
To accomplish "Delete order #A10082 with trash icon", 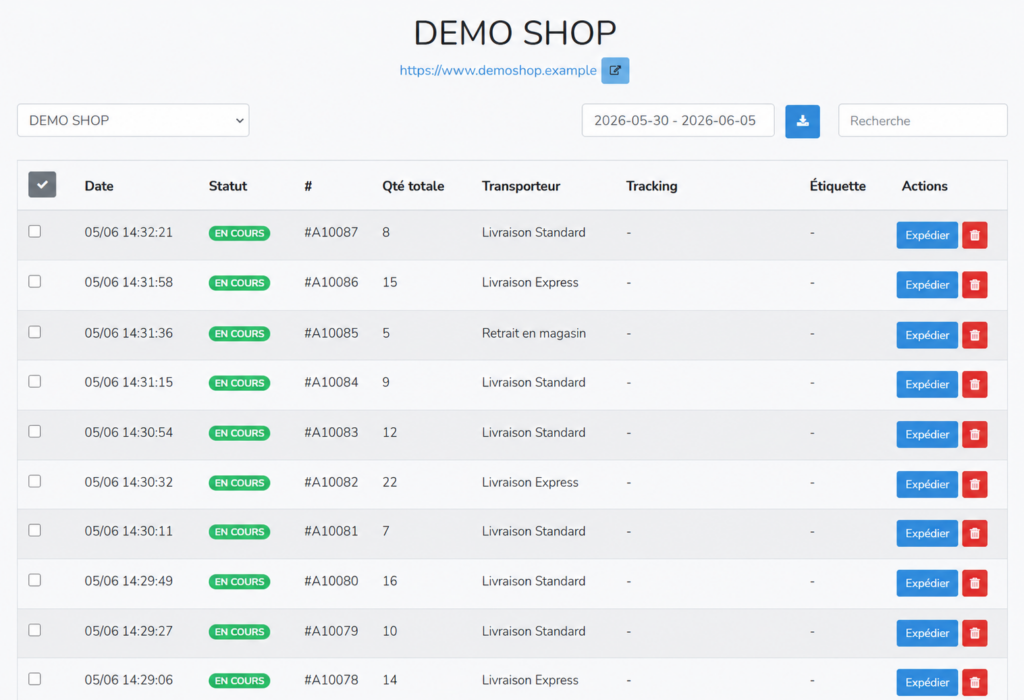I will tap(974, 485).
